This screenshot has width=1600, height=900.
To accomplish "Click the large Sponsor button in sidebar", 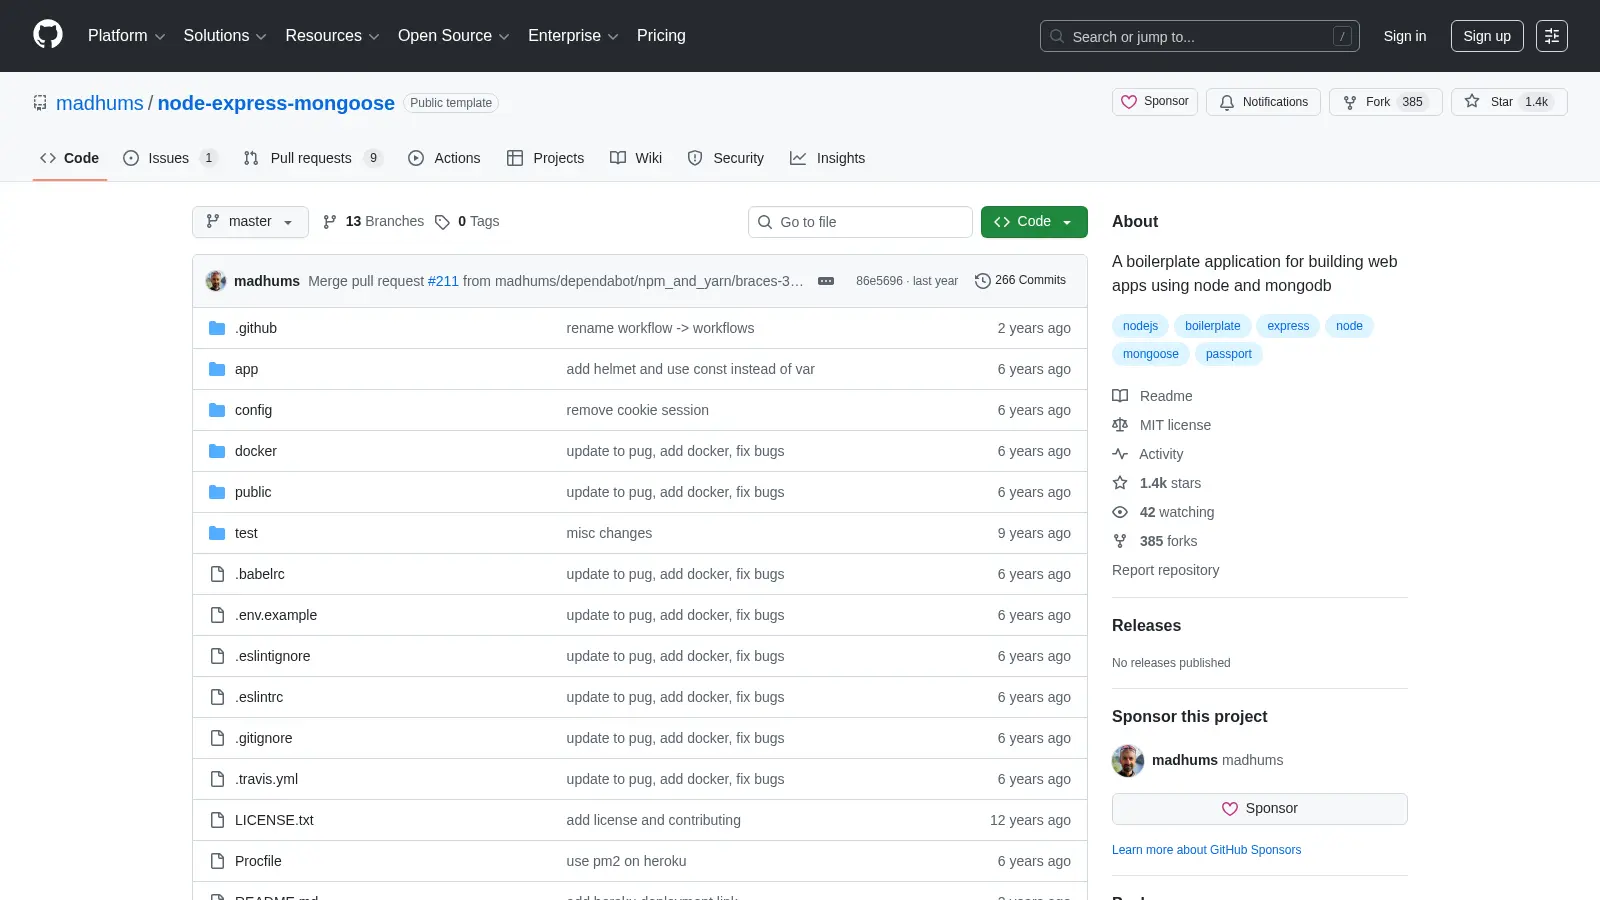I will [1260, 809].
